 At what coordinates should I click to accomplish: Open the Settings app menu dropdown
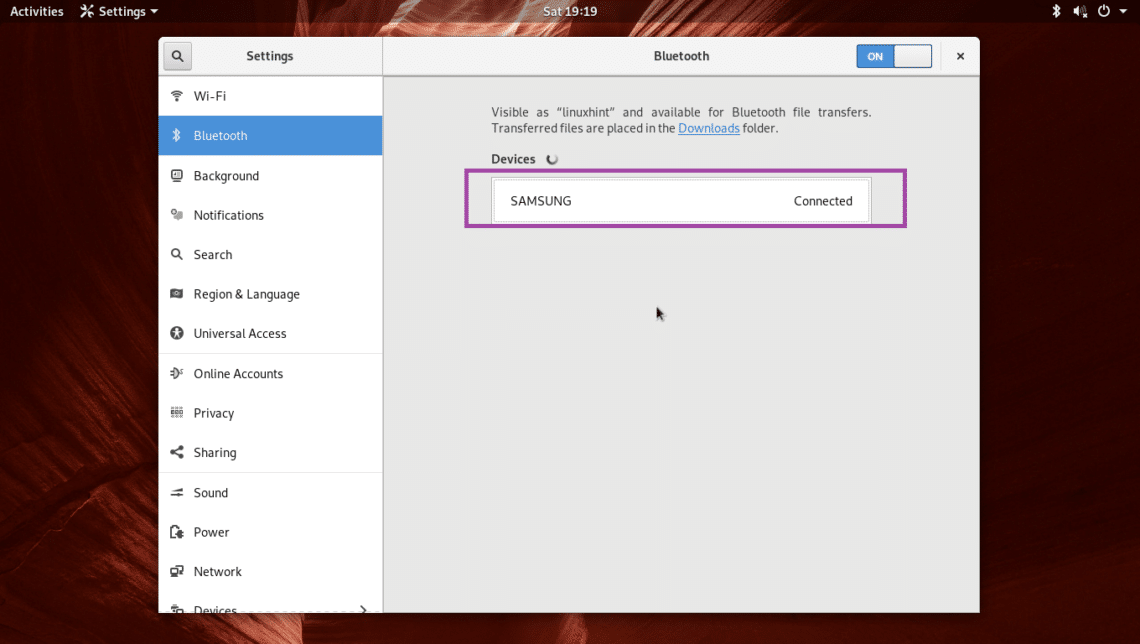(x=119, y=11)
